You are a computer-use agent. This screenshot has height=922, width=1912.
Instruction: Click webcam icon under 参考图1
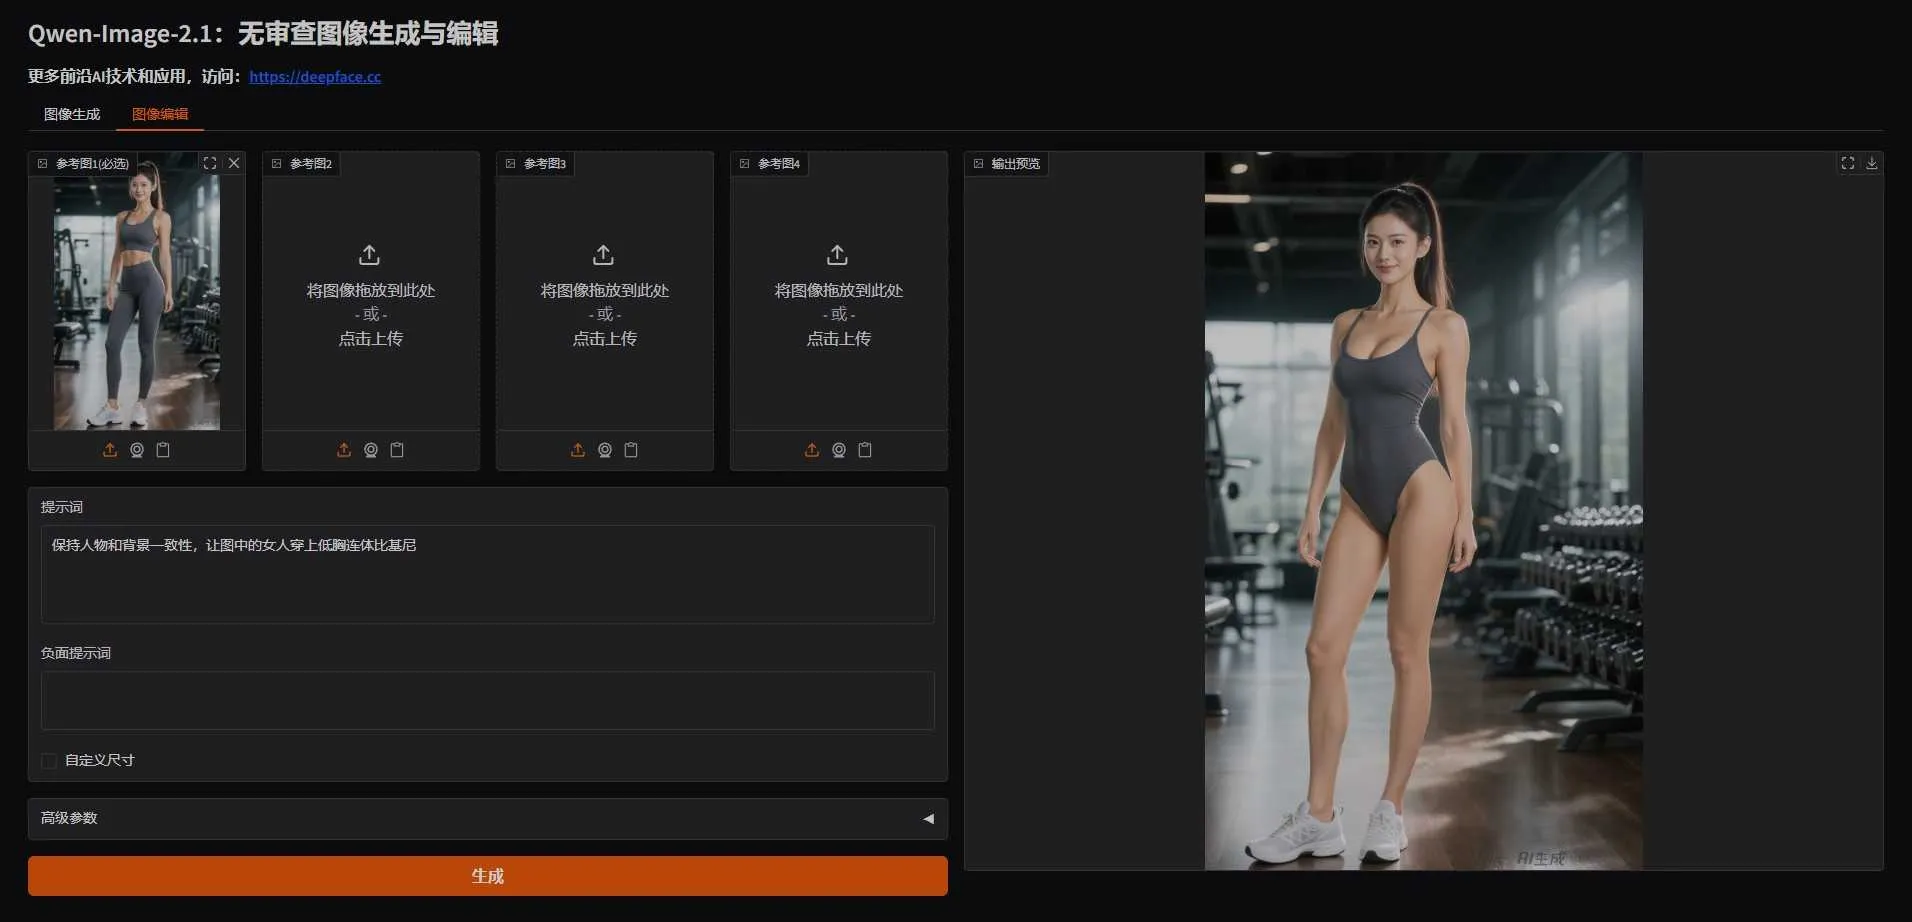coord(137,450)
